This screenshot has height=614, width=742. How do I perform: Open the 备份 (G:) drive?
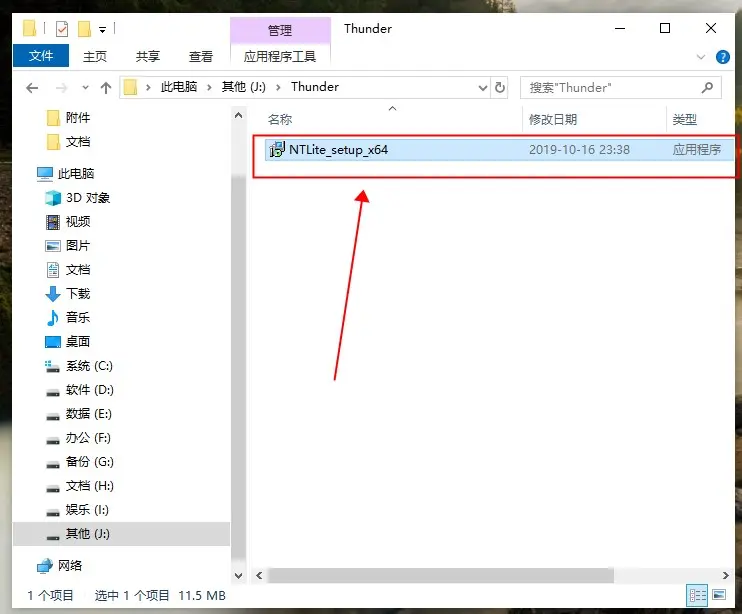pyautogui.click(x=80, y=462)
